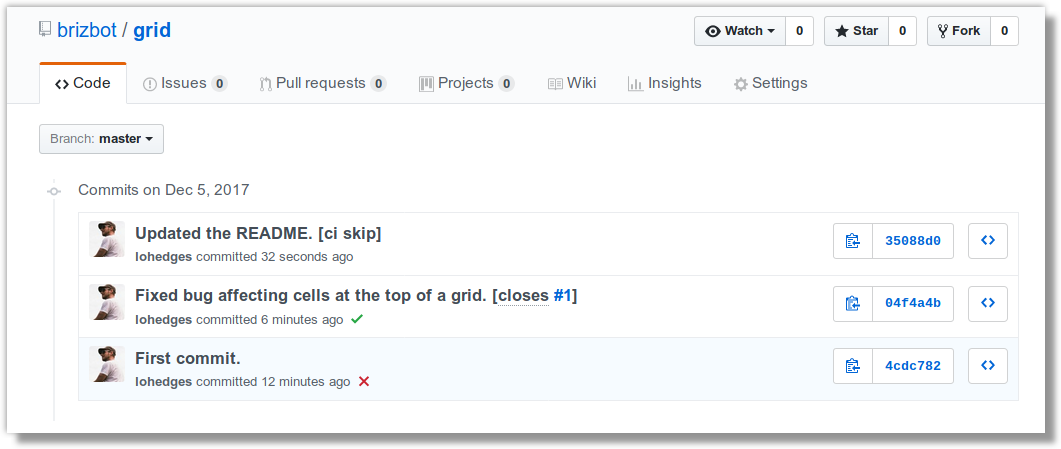
Task: Click the green check status icon
Action: click(358, 320)
